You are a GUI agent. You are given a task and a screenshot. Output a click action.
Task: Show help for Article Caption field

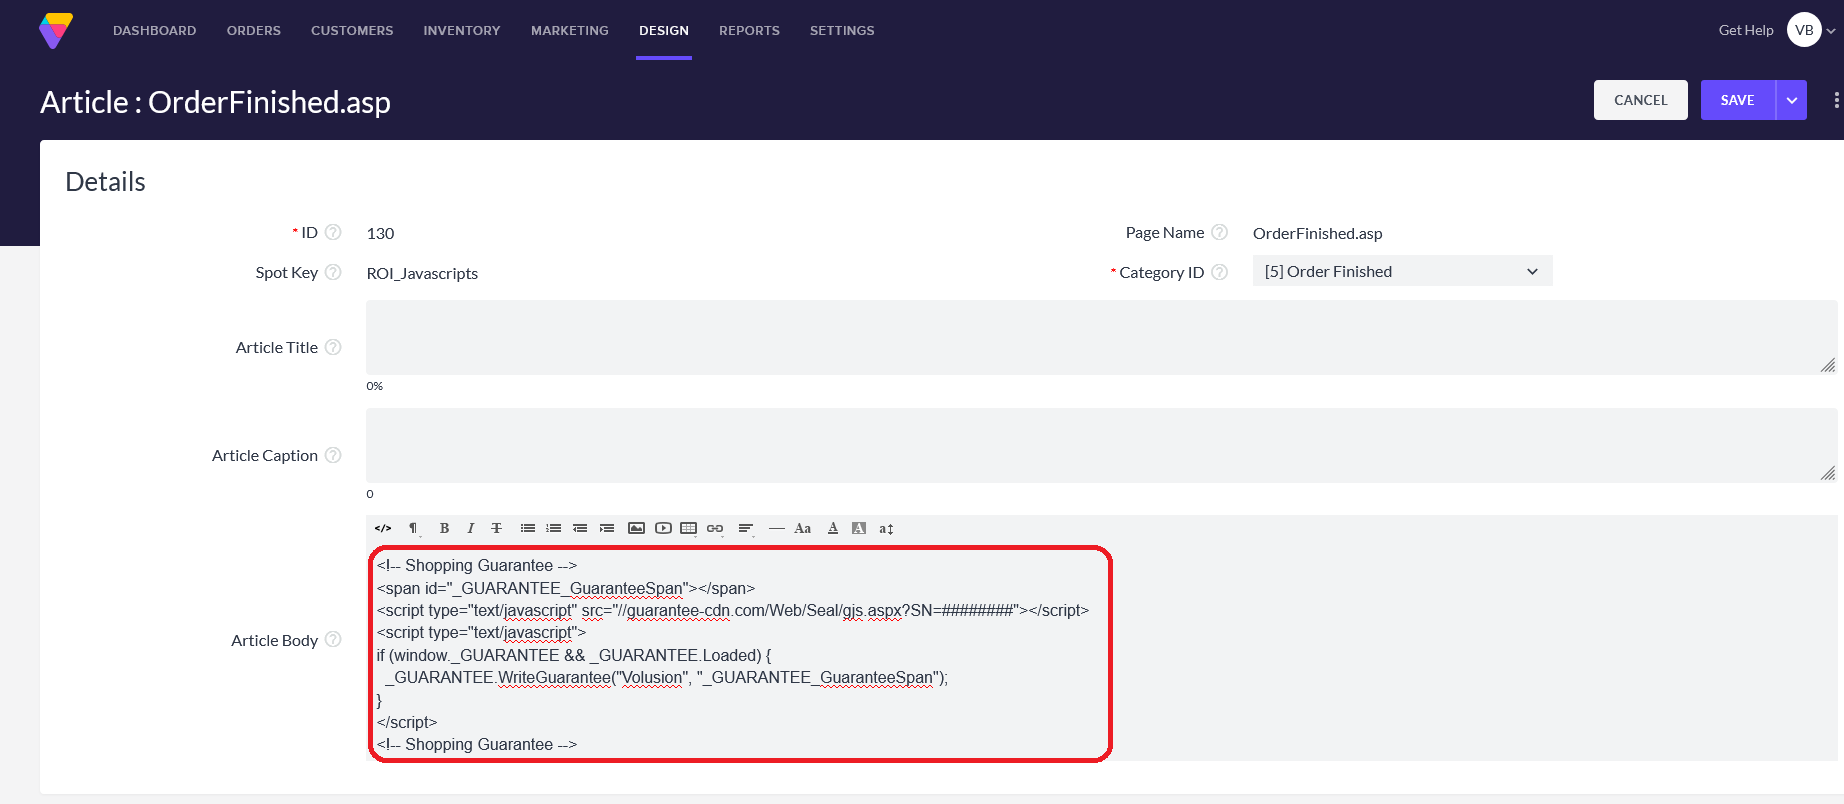(333, 455)
